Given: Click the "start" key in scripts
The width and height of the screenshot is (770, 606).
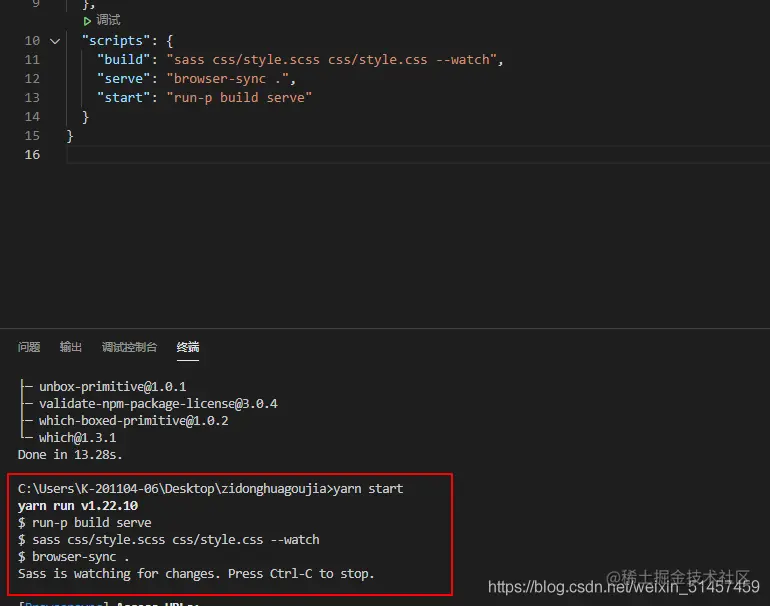Looking at the screenshot, I should (123, 98).
